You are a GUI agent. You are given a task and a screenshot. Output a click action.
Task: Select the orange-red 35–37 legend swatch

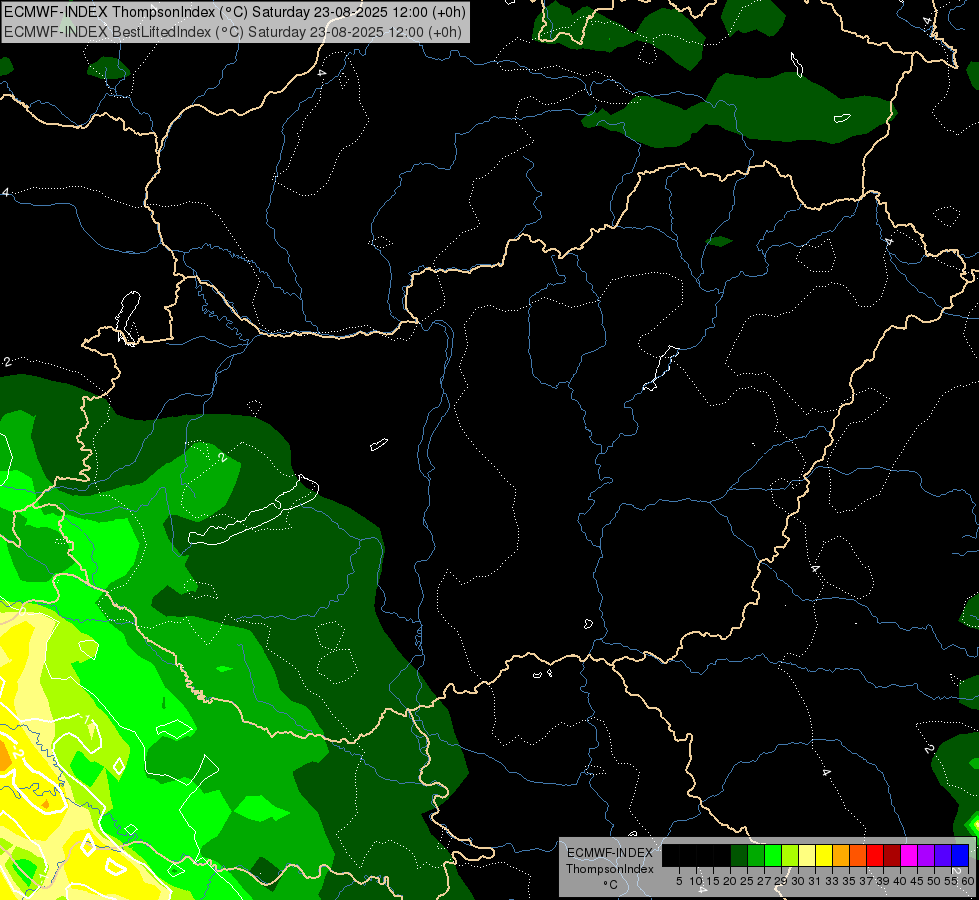click(858, 855)
